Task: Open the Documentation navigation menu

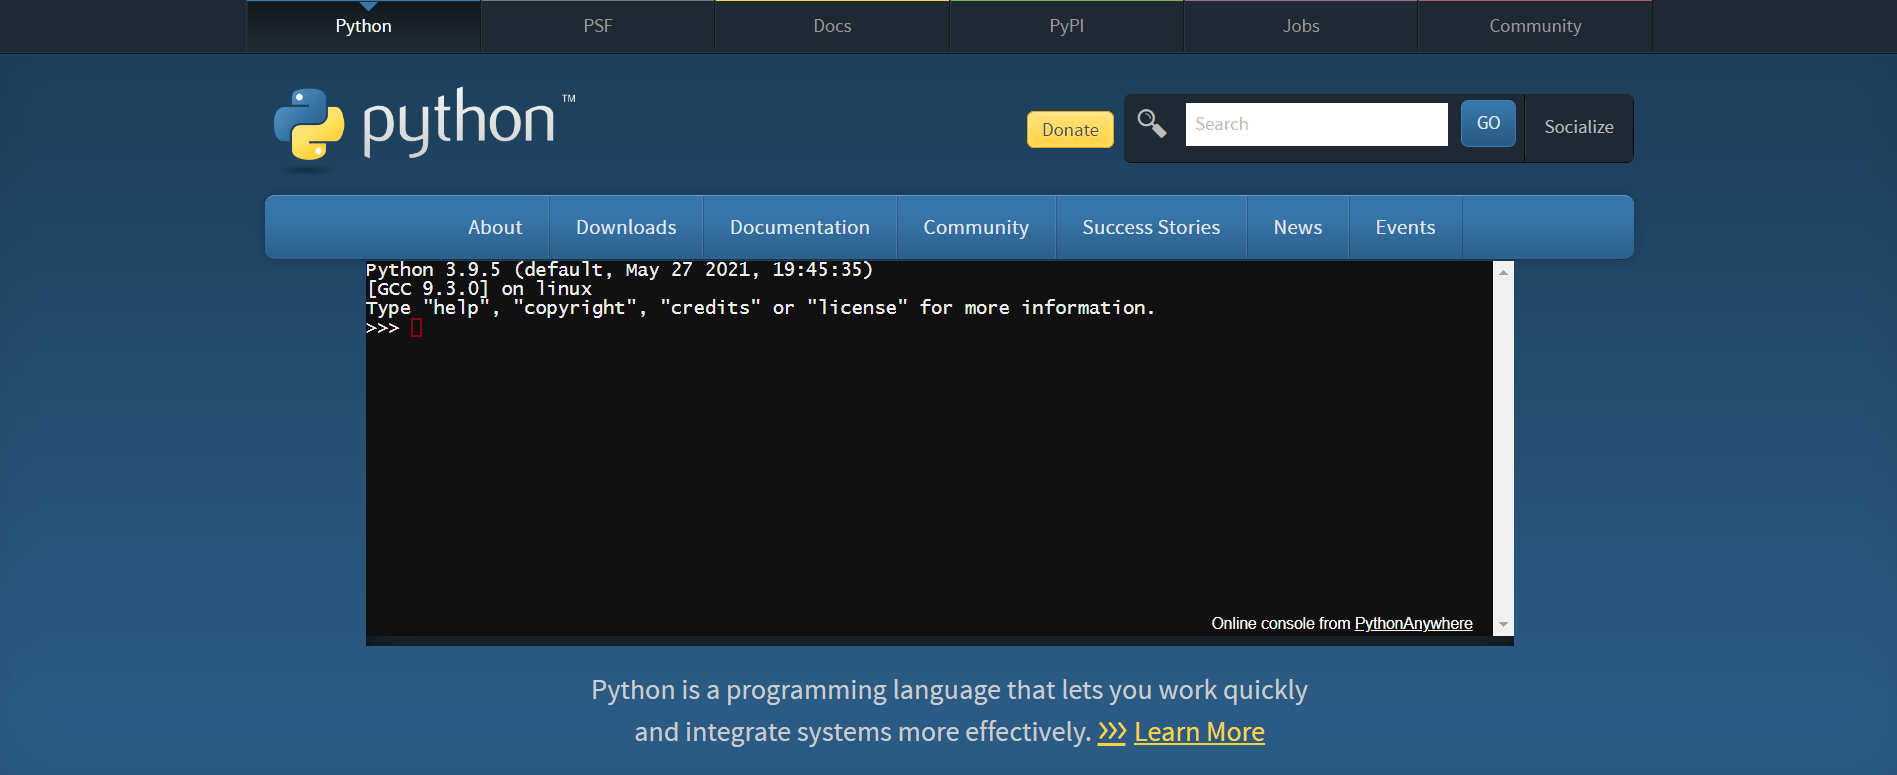Action: [800, 227]
